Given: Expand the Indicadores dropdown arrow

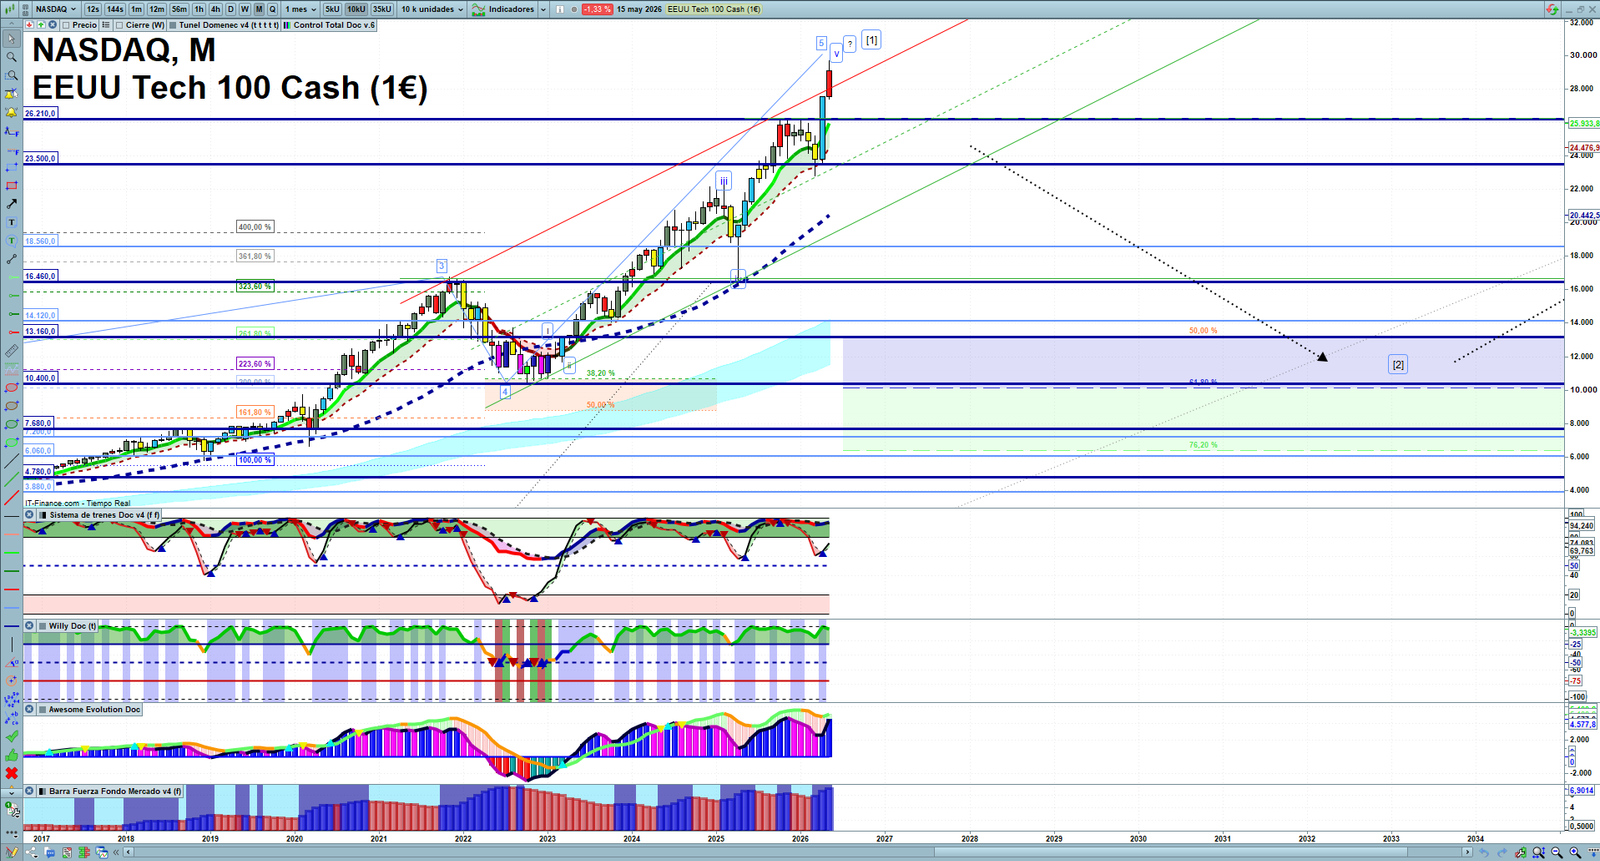Looking at the screenshot, I should tap(543, 9).
